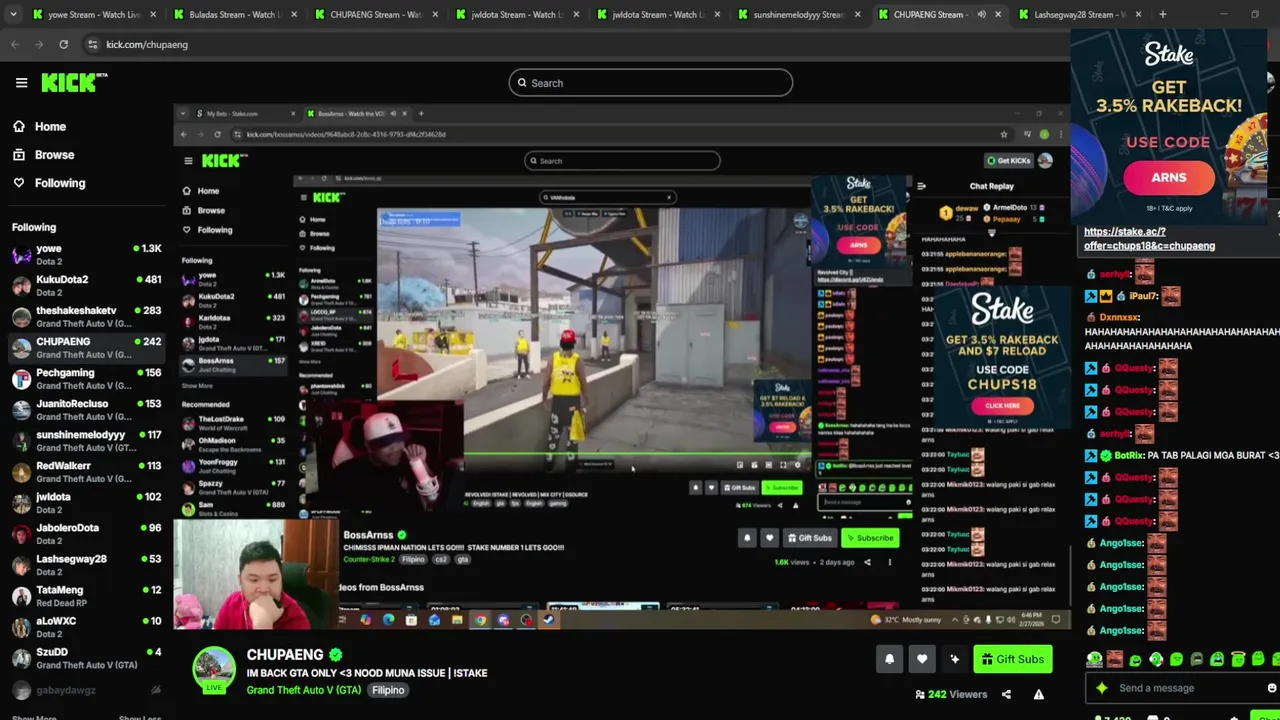This screenshot has width=1280, height=720.
Task: Click the CHUPAENG channel name below stream
Action: point(285,654)
